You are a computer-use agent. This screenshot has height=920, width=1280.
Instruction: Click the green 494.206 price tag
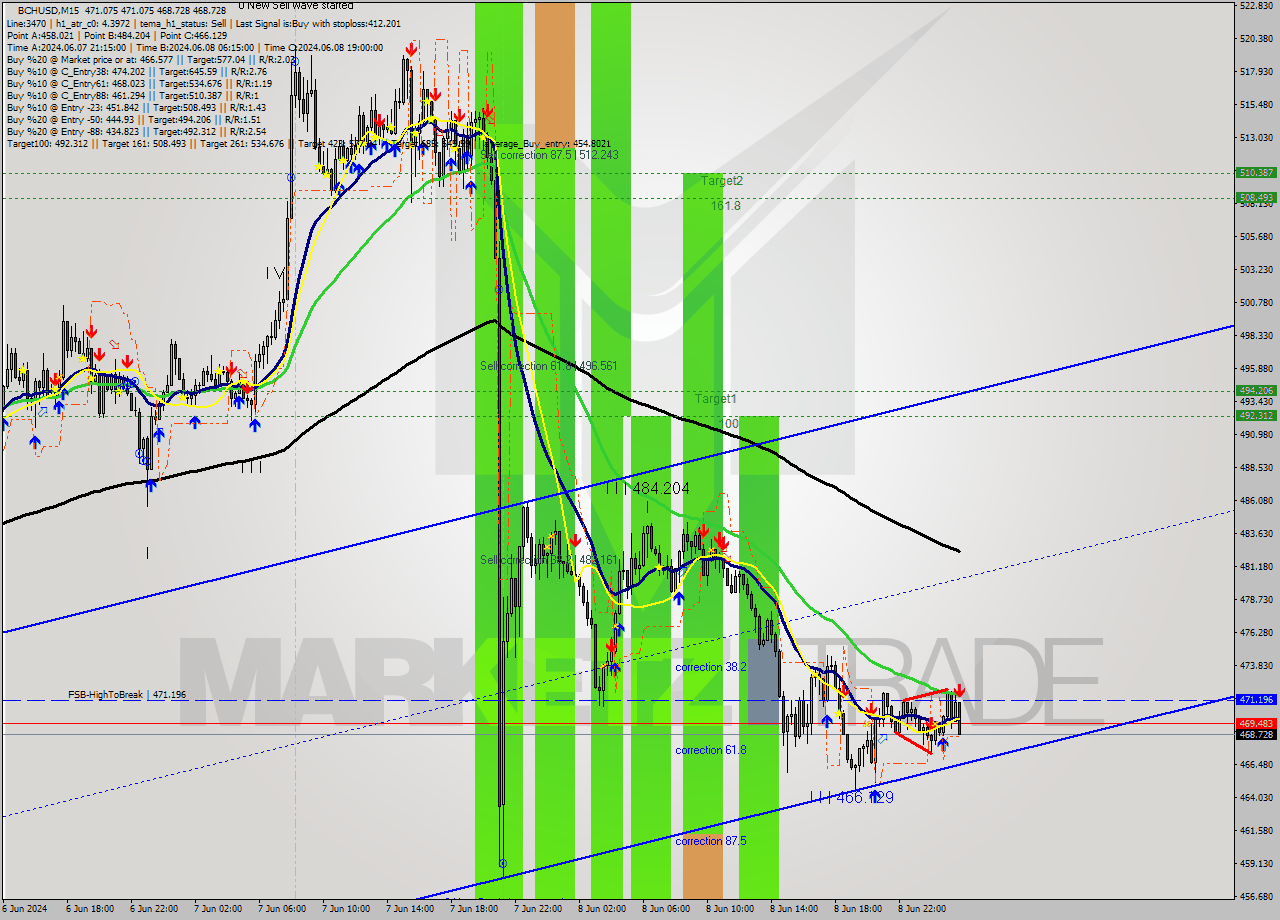click(x=1256, y=391)
